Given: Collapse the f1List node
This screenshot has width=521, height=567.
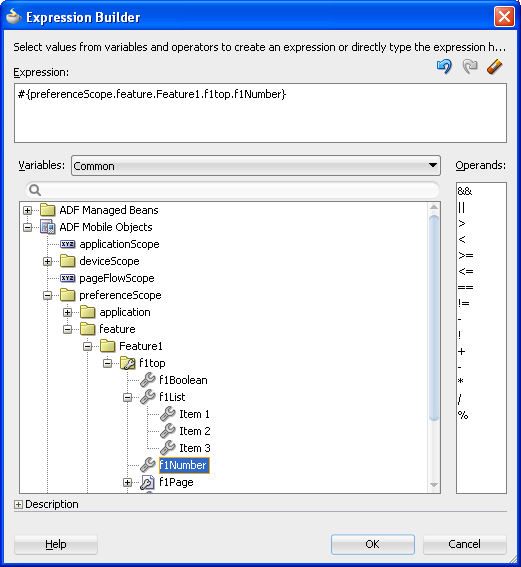Looking at the screenshot, I should coord(127,397).
